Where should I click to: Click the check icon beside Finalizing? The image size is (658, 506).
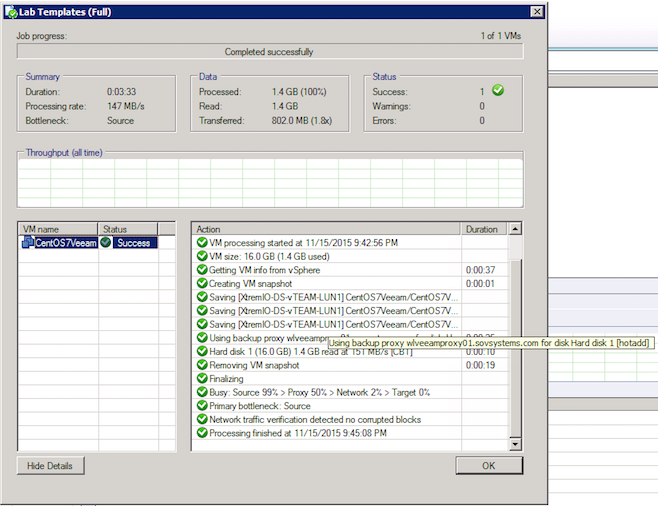[x=201, y=379]
